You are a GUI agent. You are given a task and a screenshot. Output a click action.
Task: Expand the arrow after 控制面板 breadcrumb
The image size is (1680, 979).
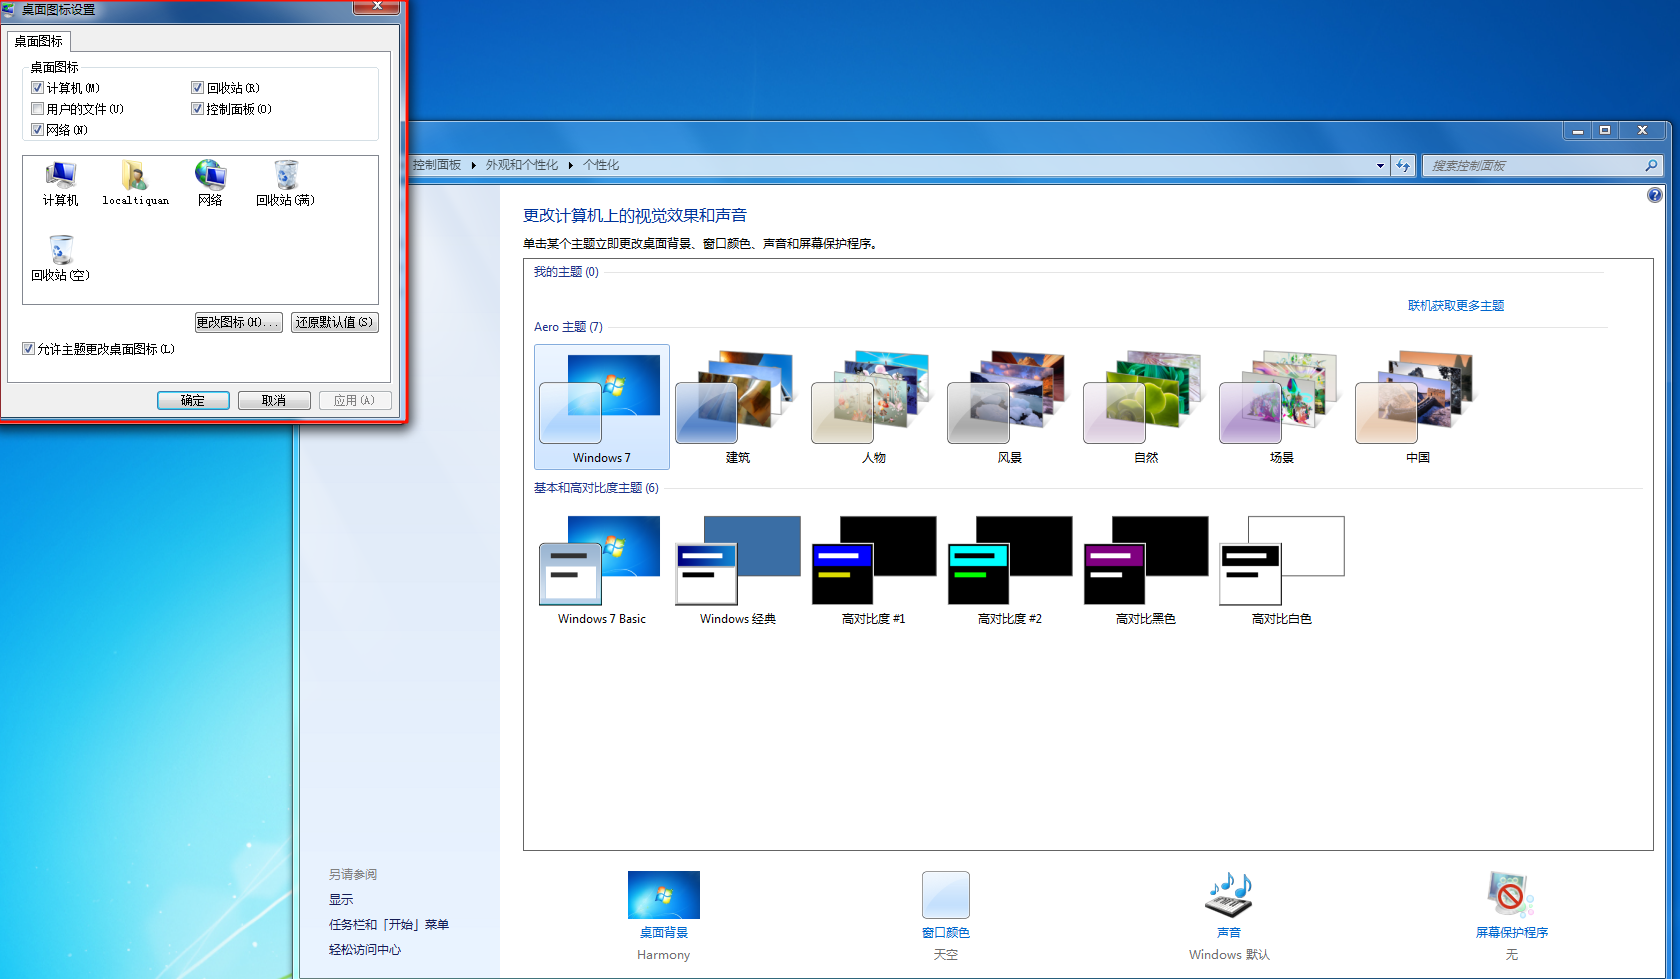473,166
